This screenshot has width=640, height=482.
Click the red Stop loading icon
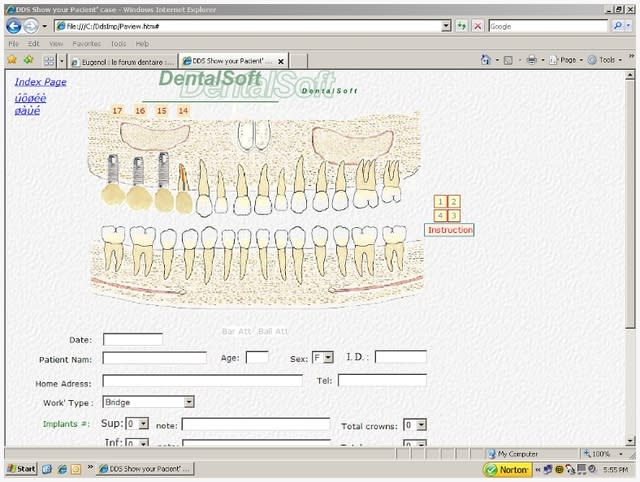[478, 26]
